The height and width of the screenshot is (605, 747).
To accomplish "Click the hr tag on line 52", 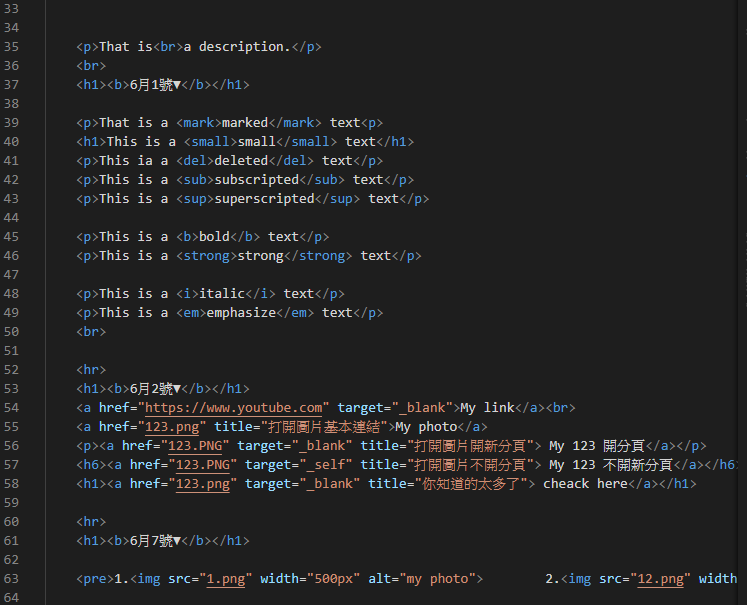I will (x=91, y=370).
